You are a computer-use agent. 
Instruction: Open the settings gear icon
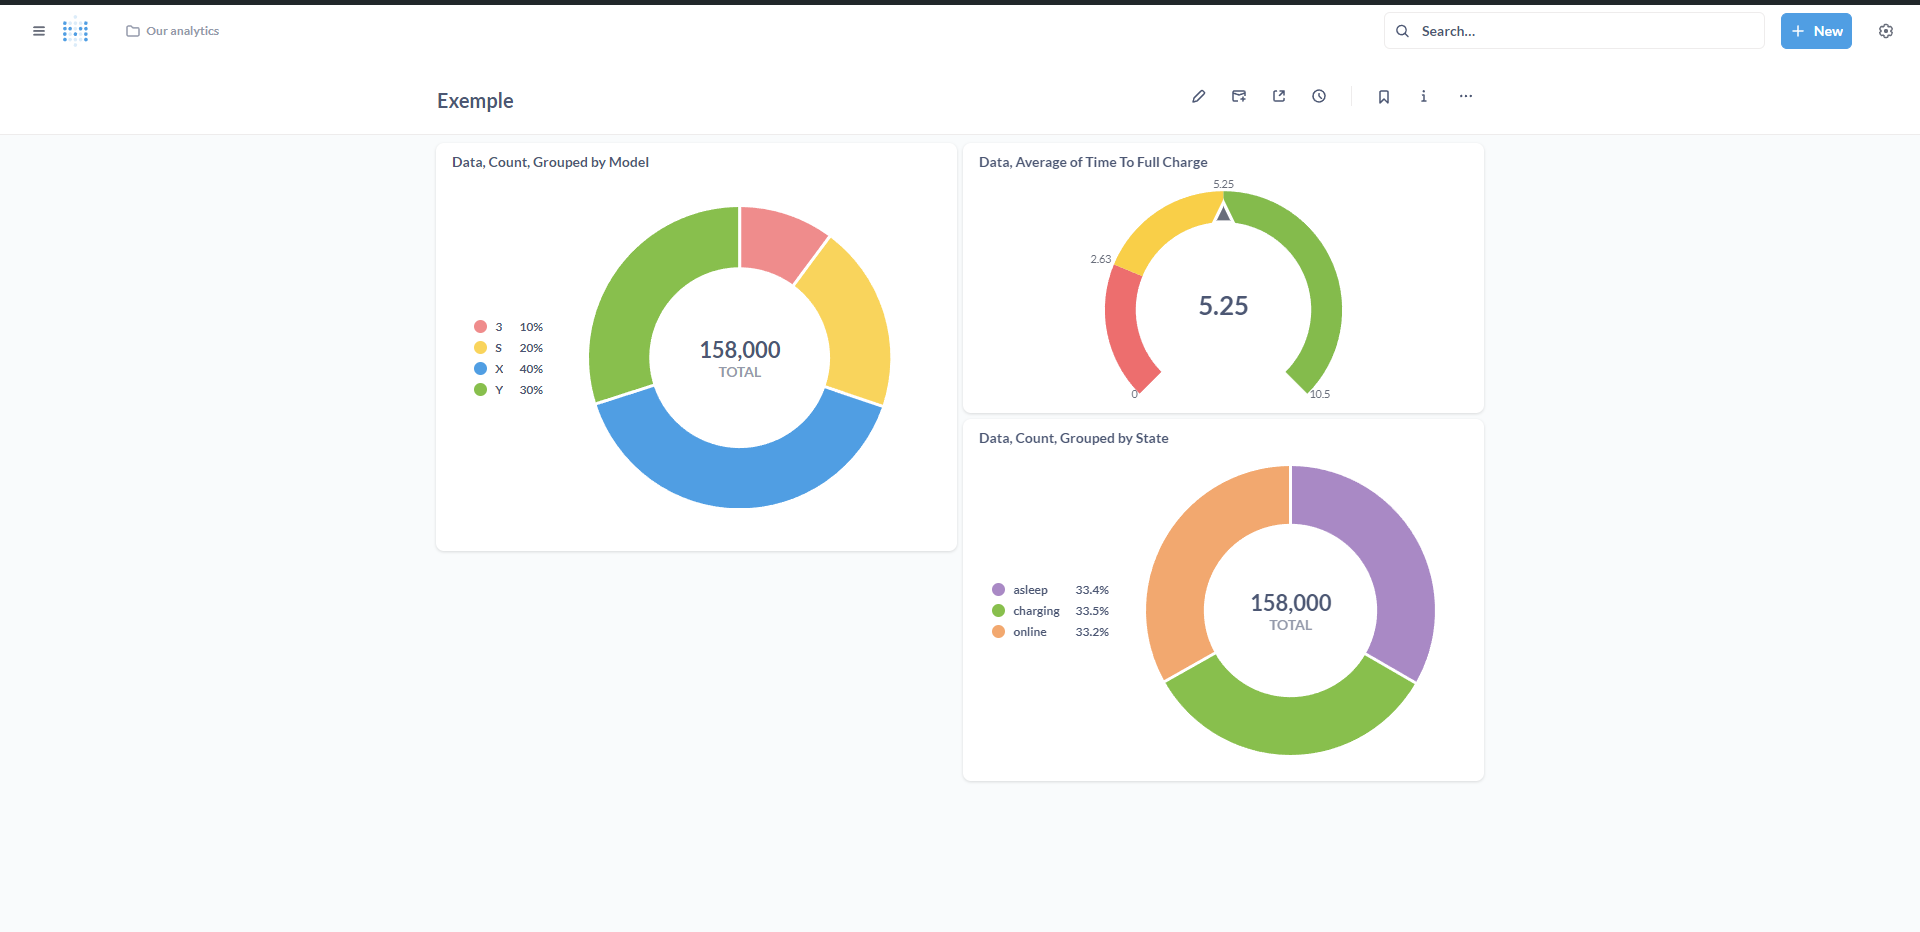pos(1886,31)
